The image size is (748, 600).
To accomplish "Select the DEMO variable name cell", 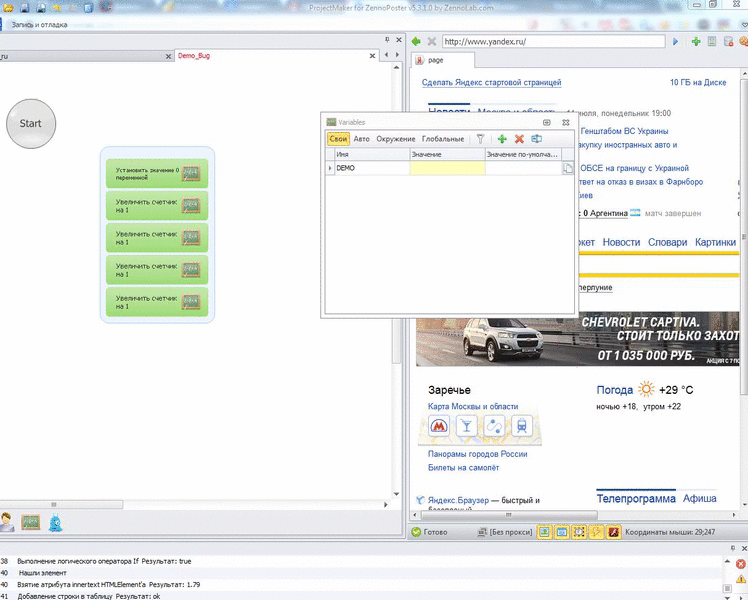I will click(372, 168).
